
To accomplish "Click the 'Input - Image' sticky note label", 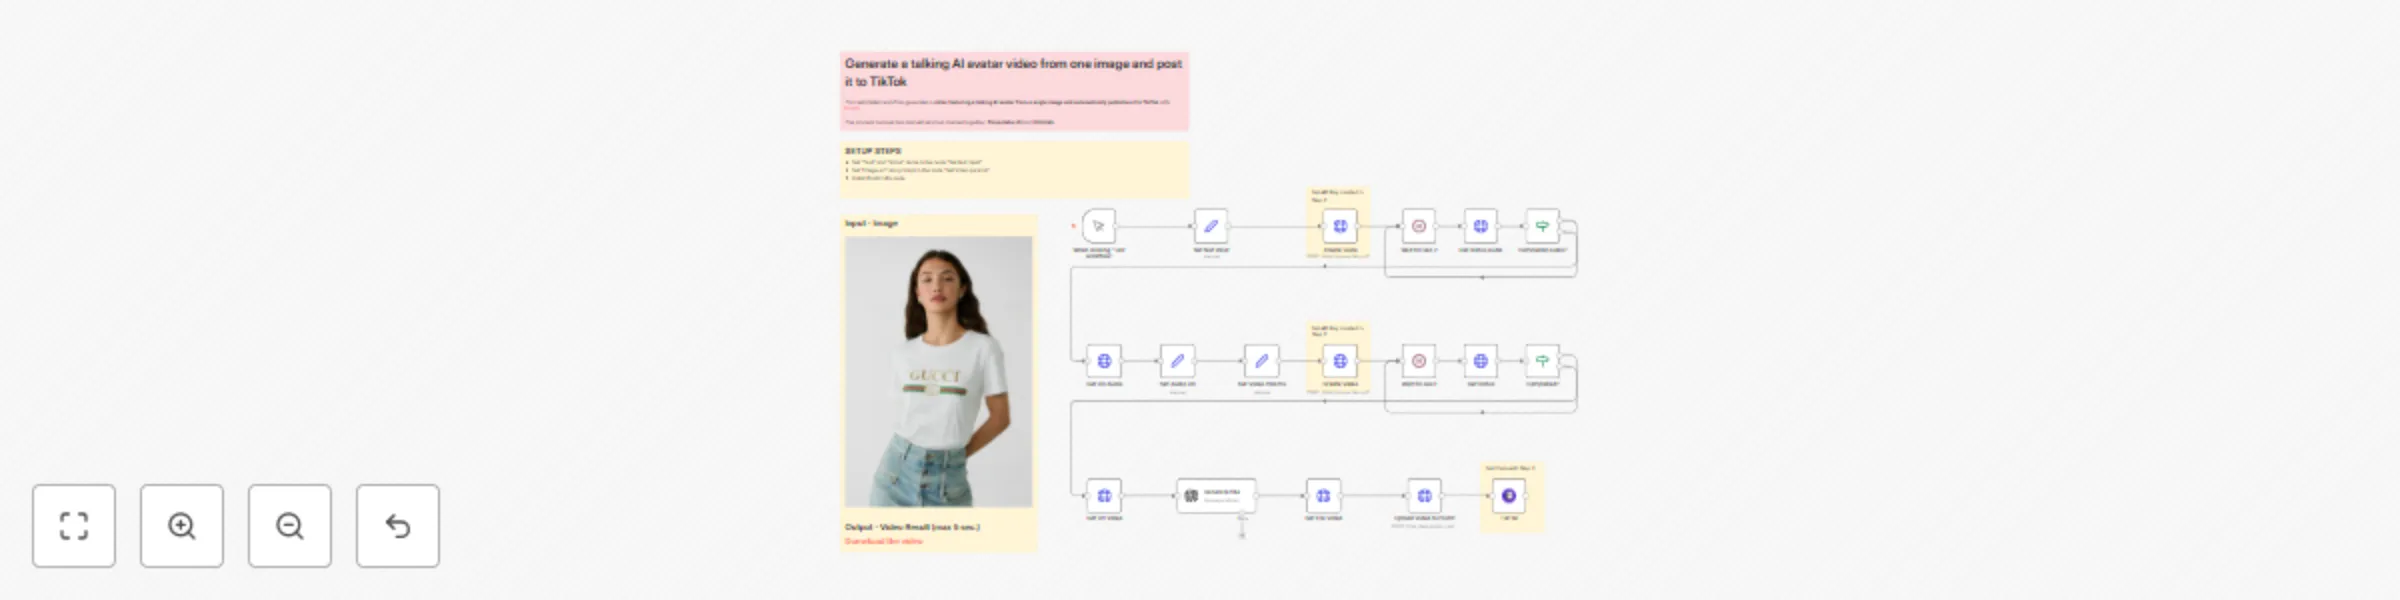I will coord(872,223).
